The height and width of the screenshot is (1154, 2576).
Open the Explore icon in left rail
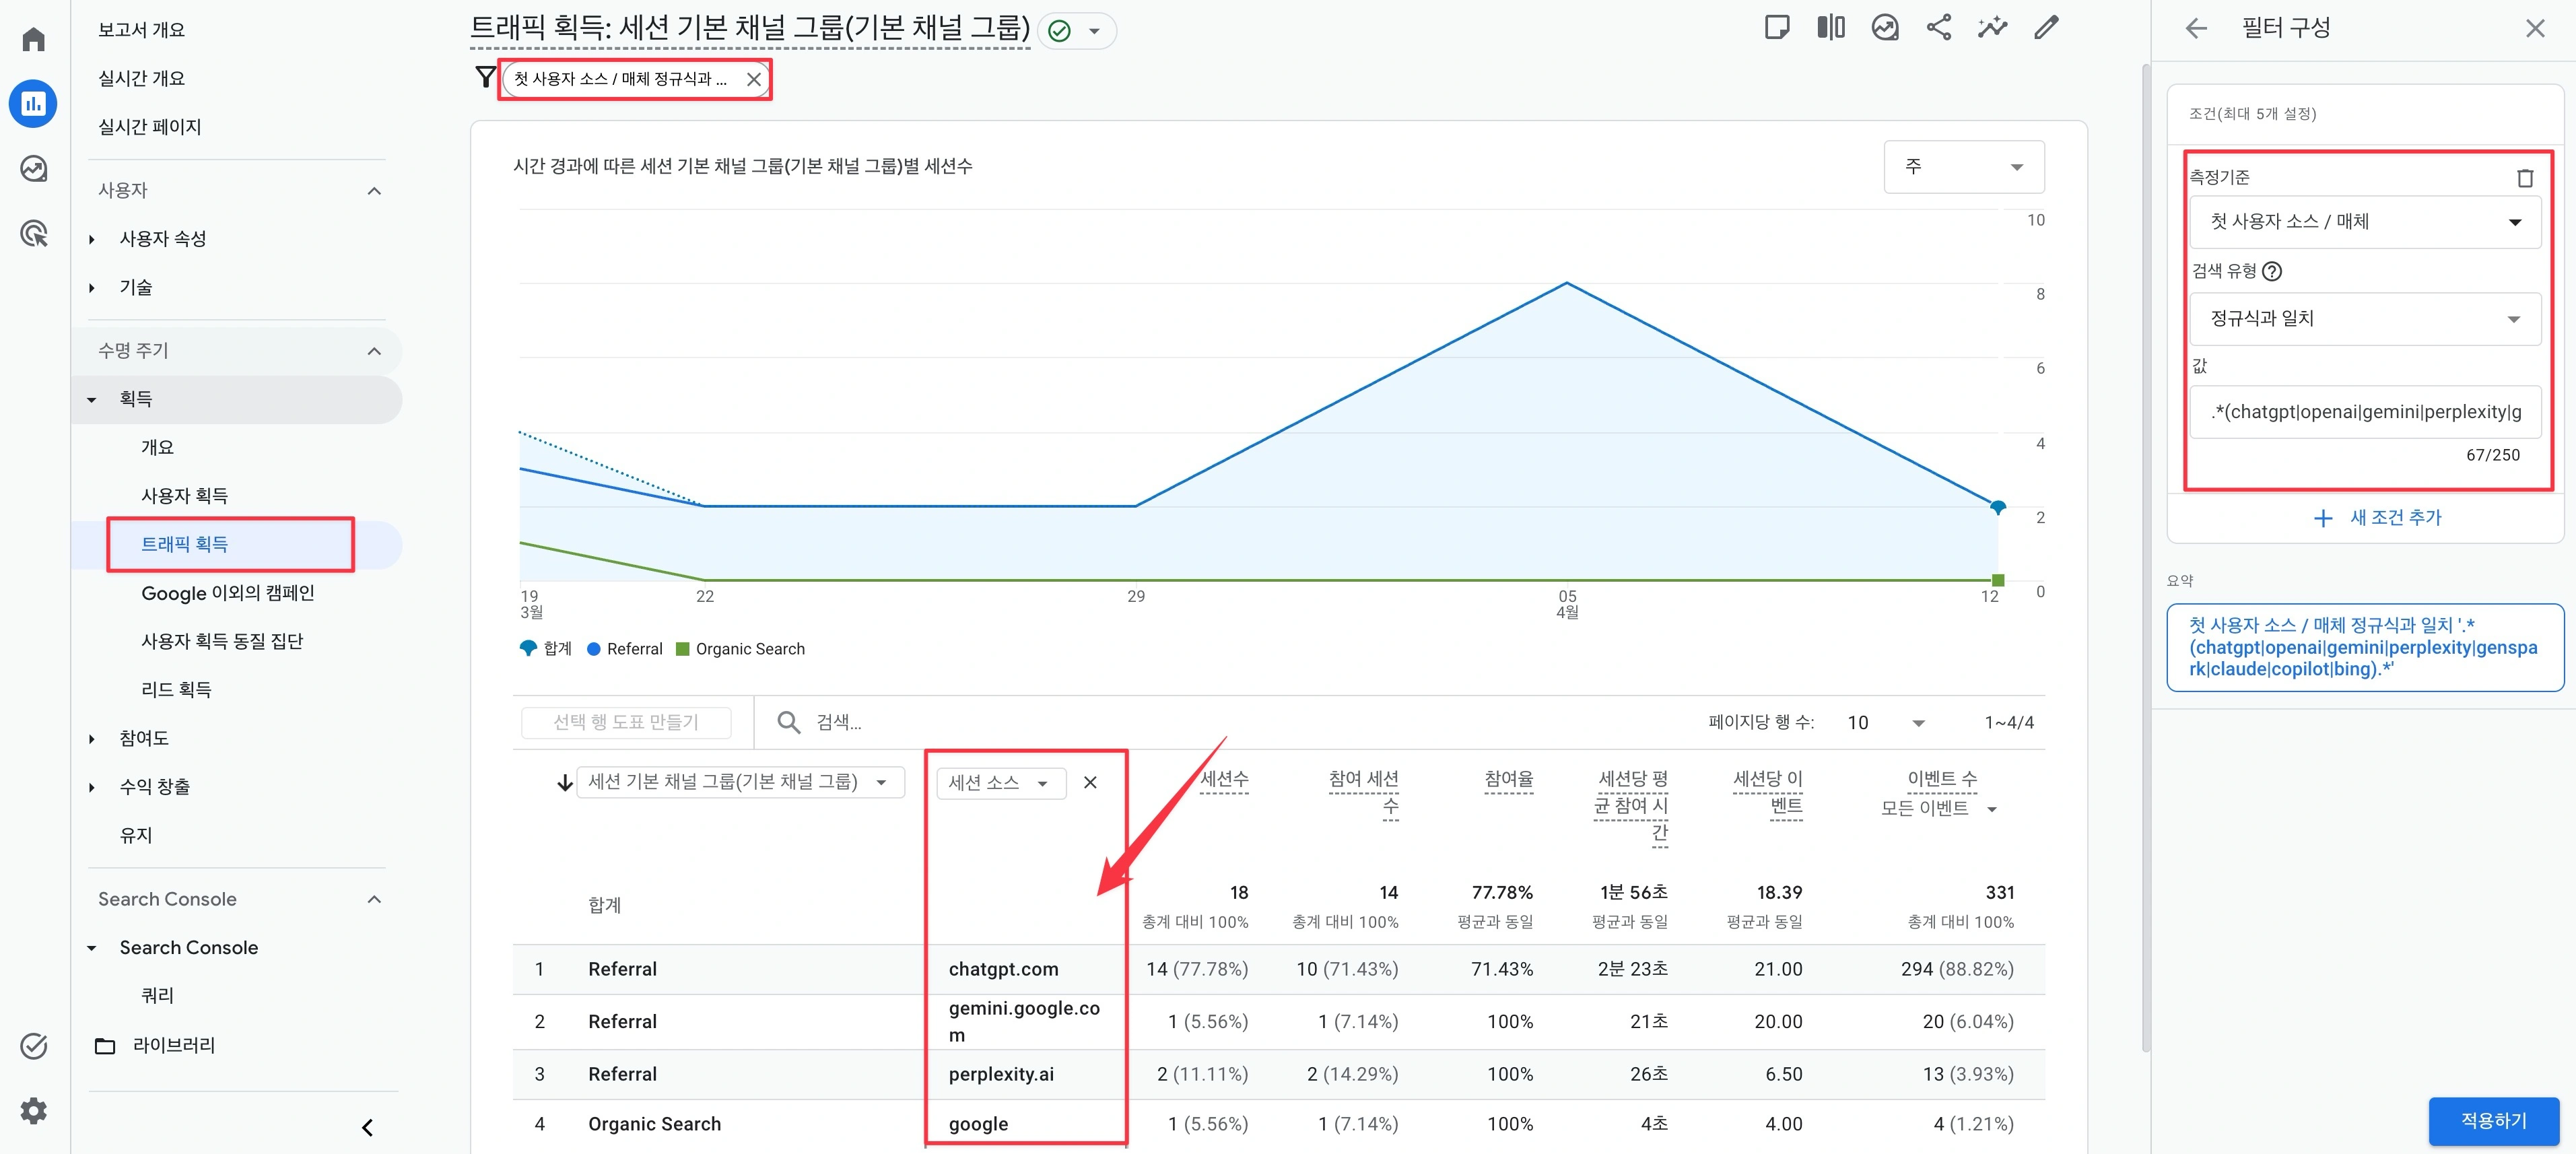coord(34,168)
